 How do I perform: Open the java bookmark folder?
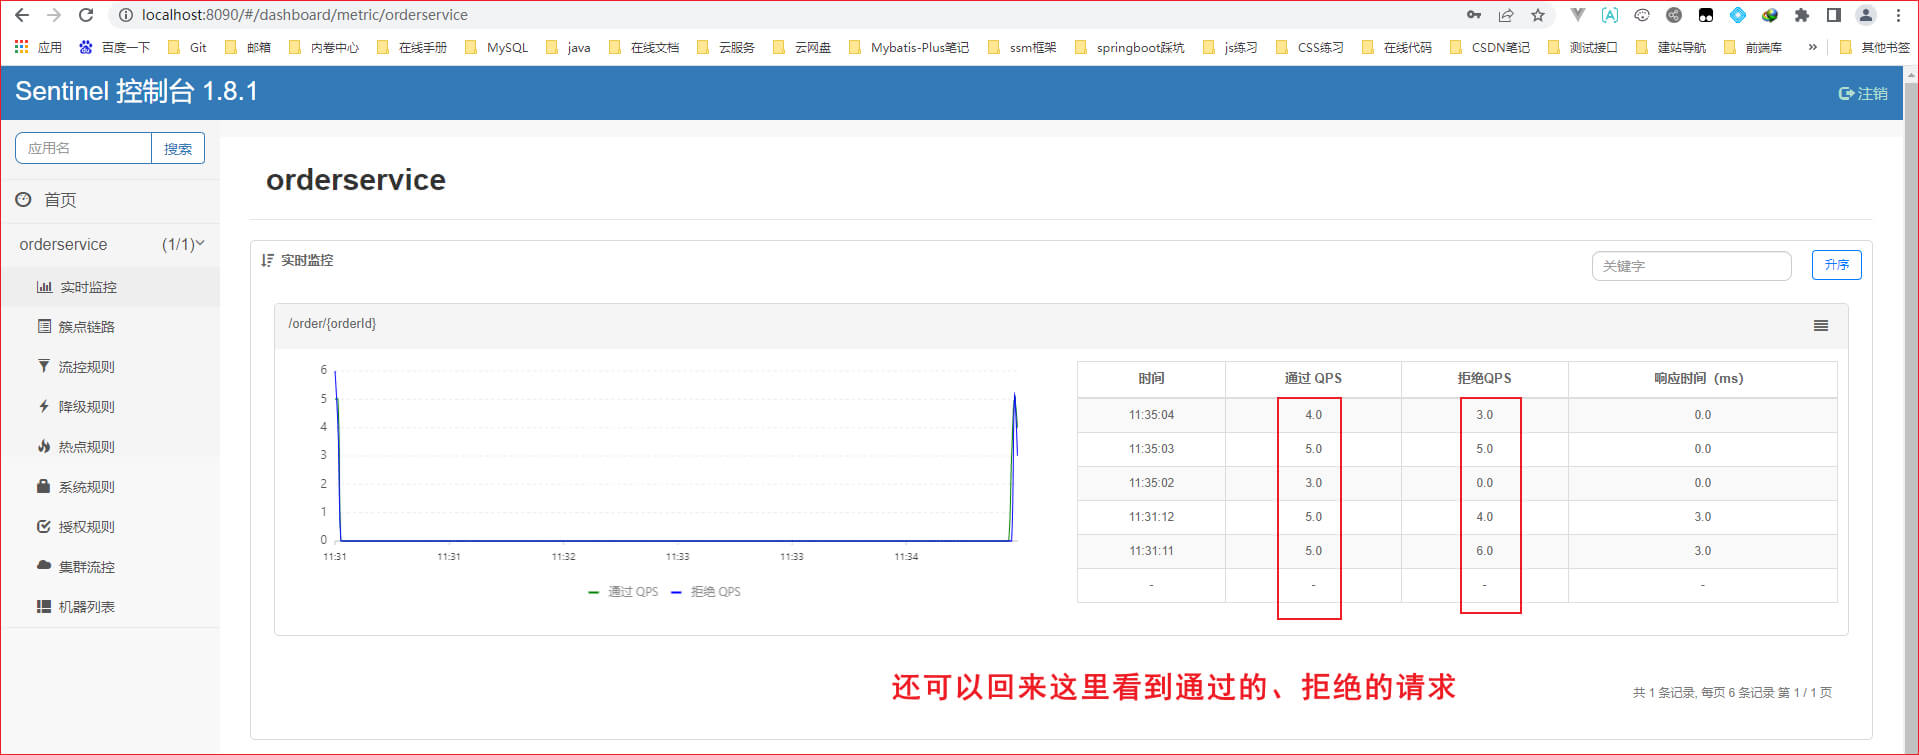click(x=568, y=47)
